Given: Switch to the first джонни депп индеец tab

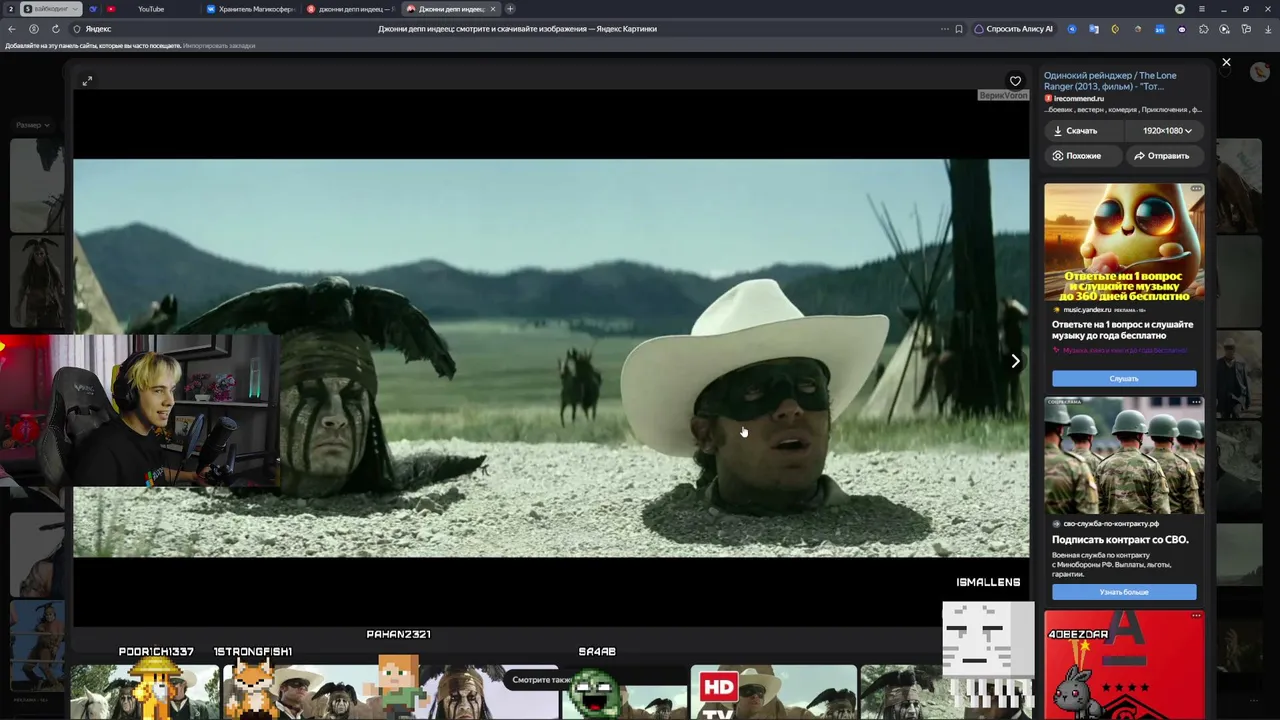Looking at the screenshot, I should pos(350,9).
